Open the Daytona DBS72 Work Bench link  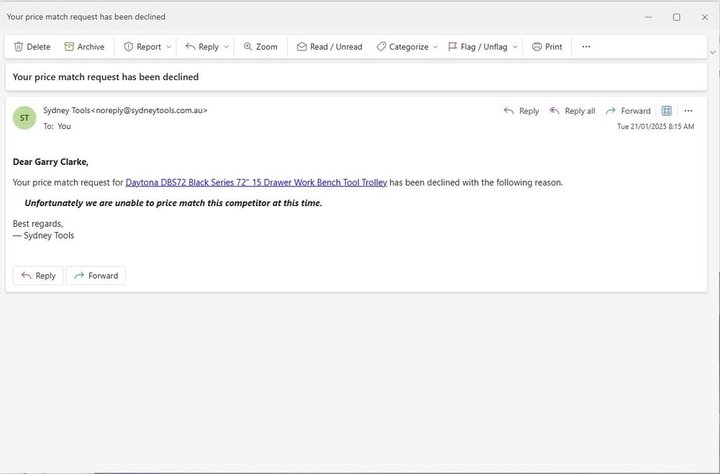click(x=256, y=182)
